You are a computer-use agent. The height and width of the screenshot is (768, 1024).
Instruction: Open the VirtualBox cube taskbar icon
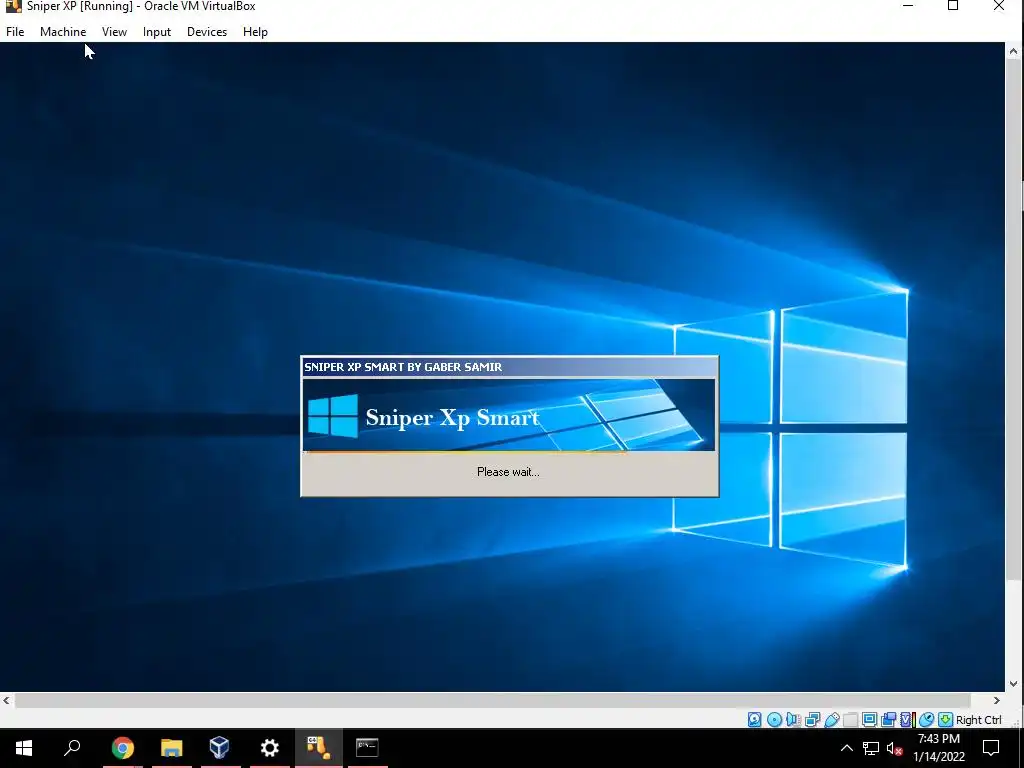[219, 748]
